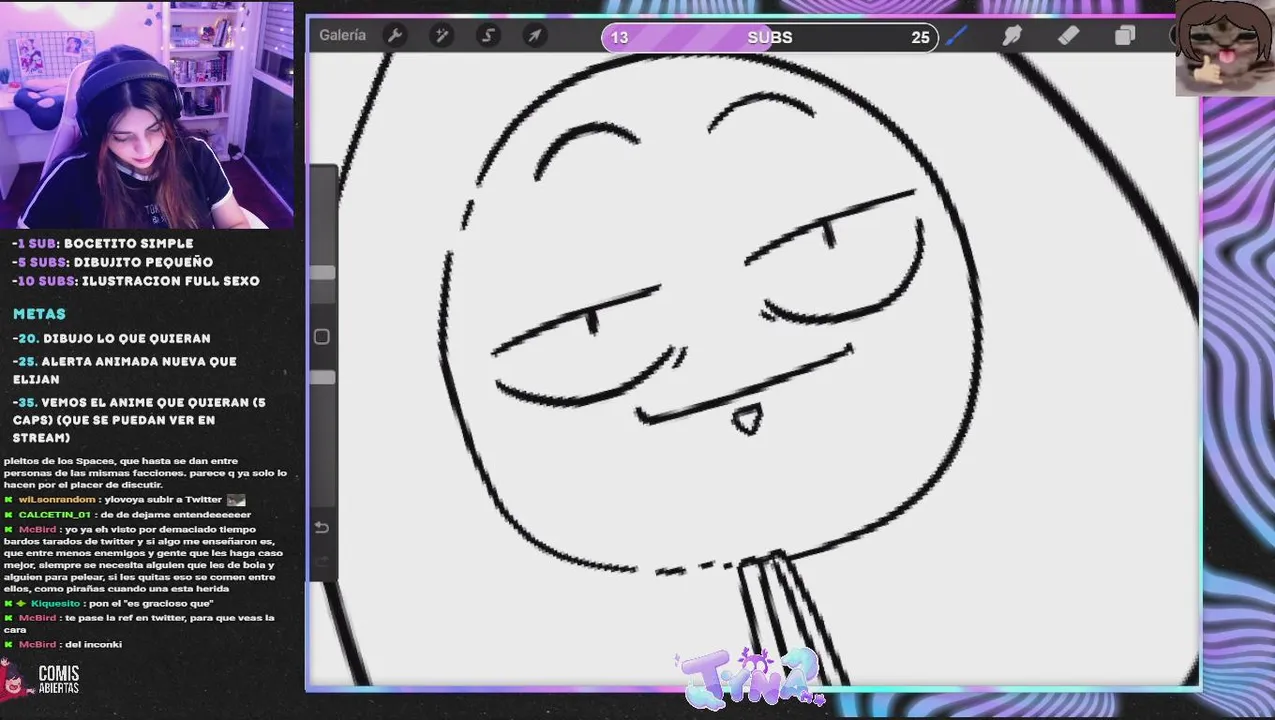Click the SUBS goal progress bar

(x=770, y=37)
